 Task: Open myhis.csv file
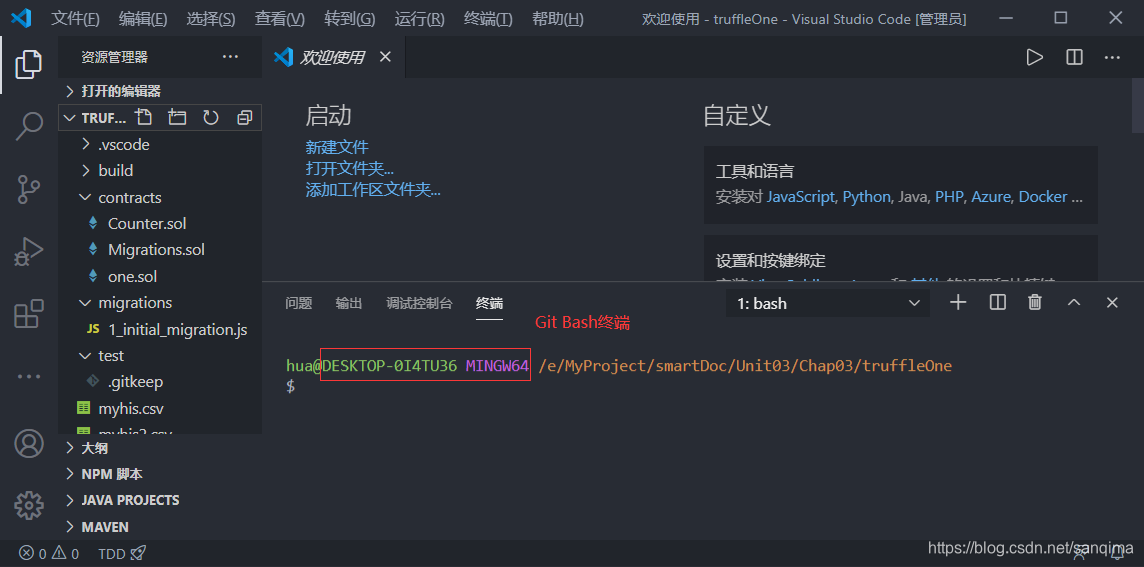coord(160,408)
